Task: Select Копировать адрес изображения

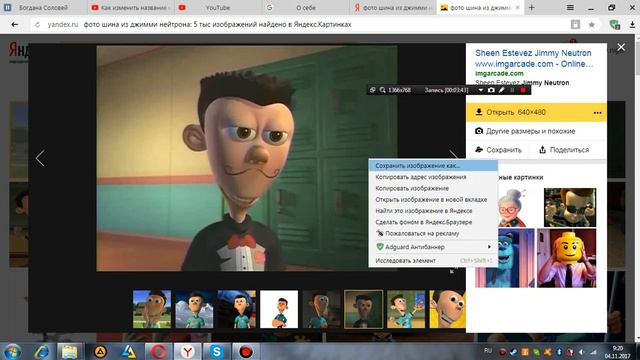Action: pyautogui.click(x=433, y=177)
